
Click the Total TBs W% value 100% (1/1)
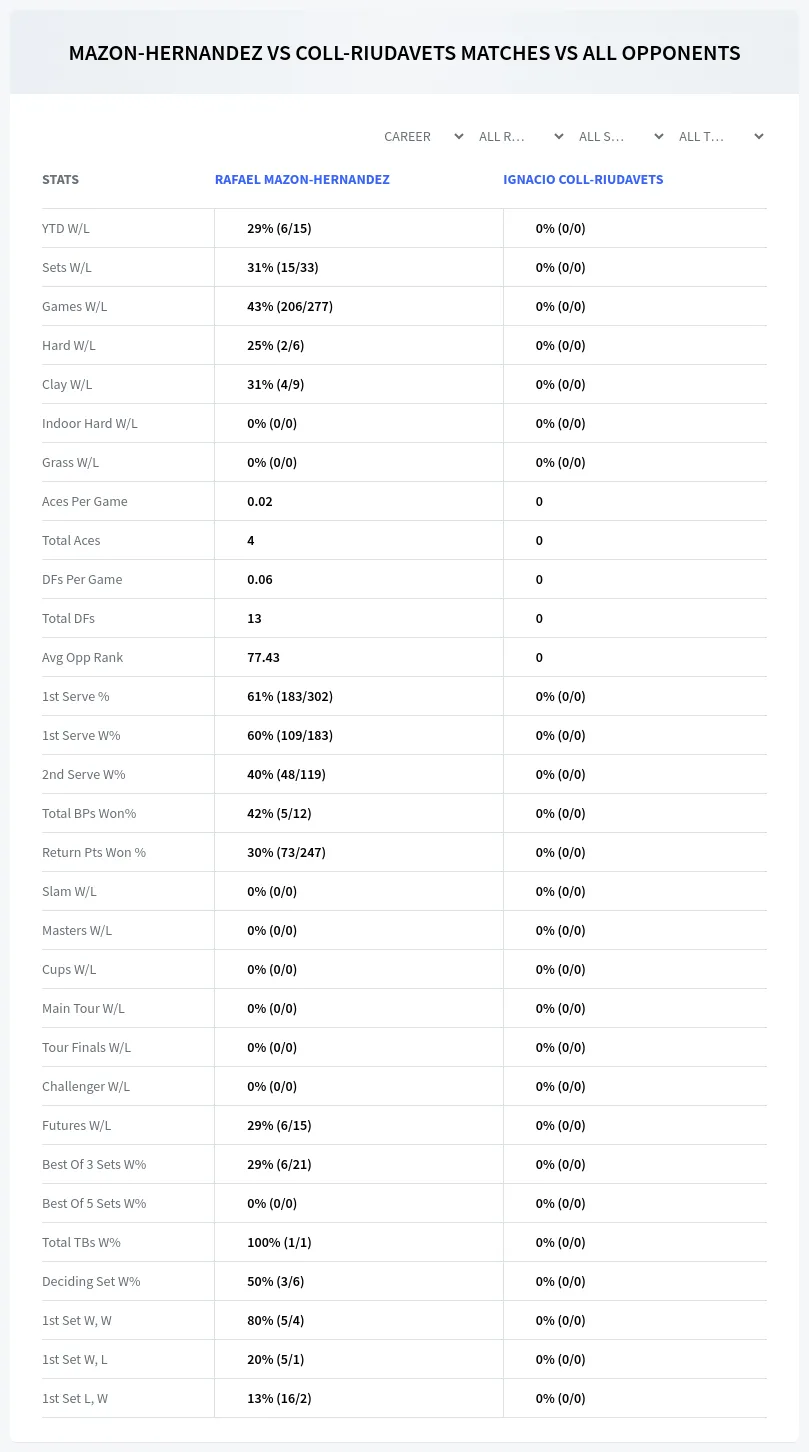pyautogui.click(x=279, y=1242)
